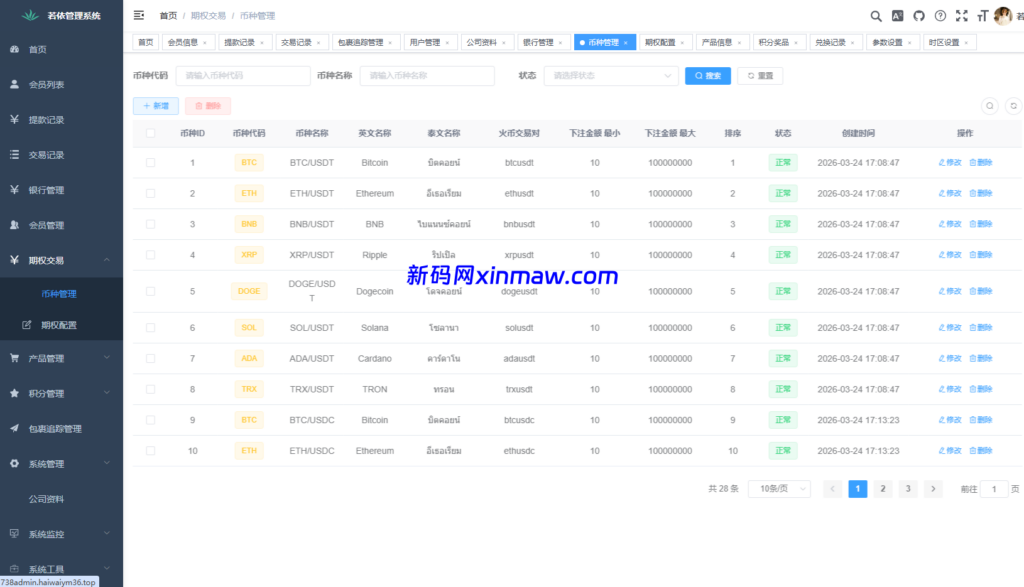Collapse the 期权交易 sidebar menu

(x=61, y=260)
